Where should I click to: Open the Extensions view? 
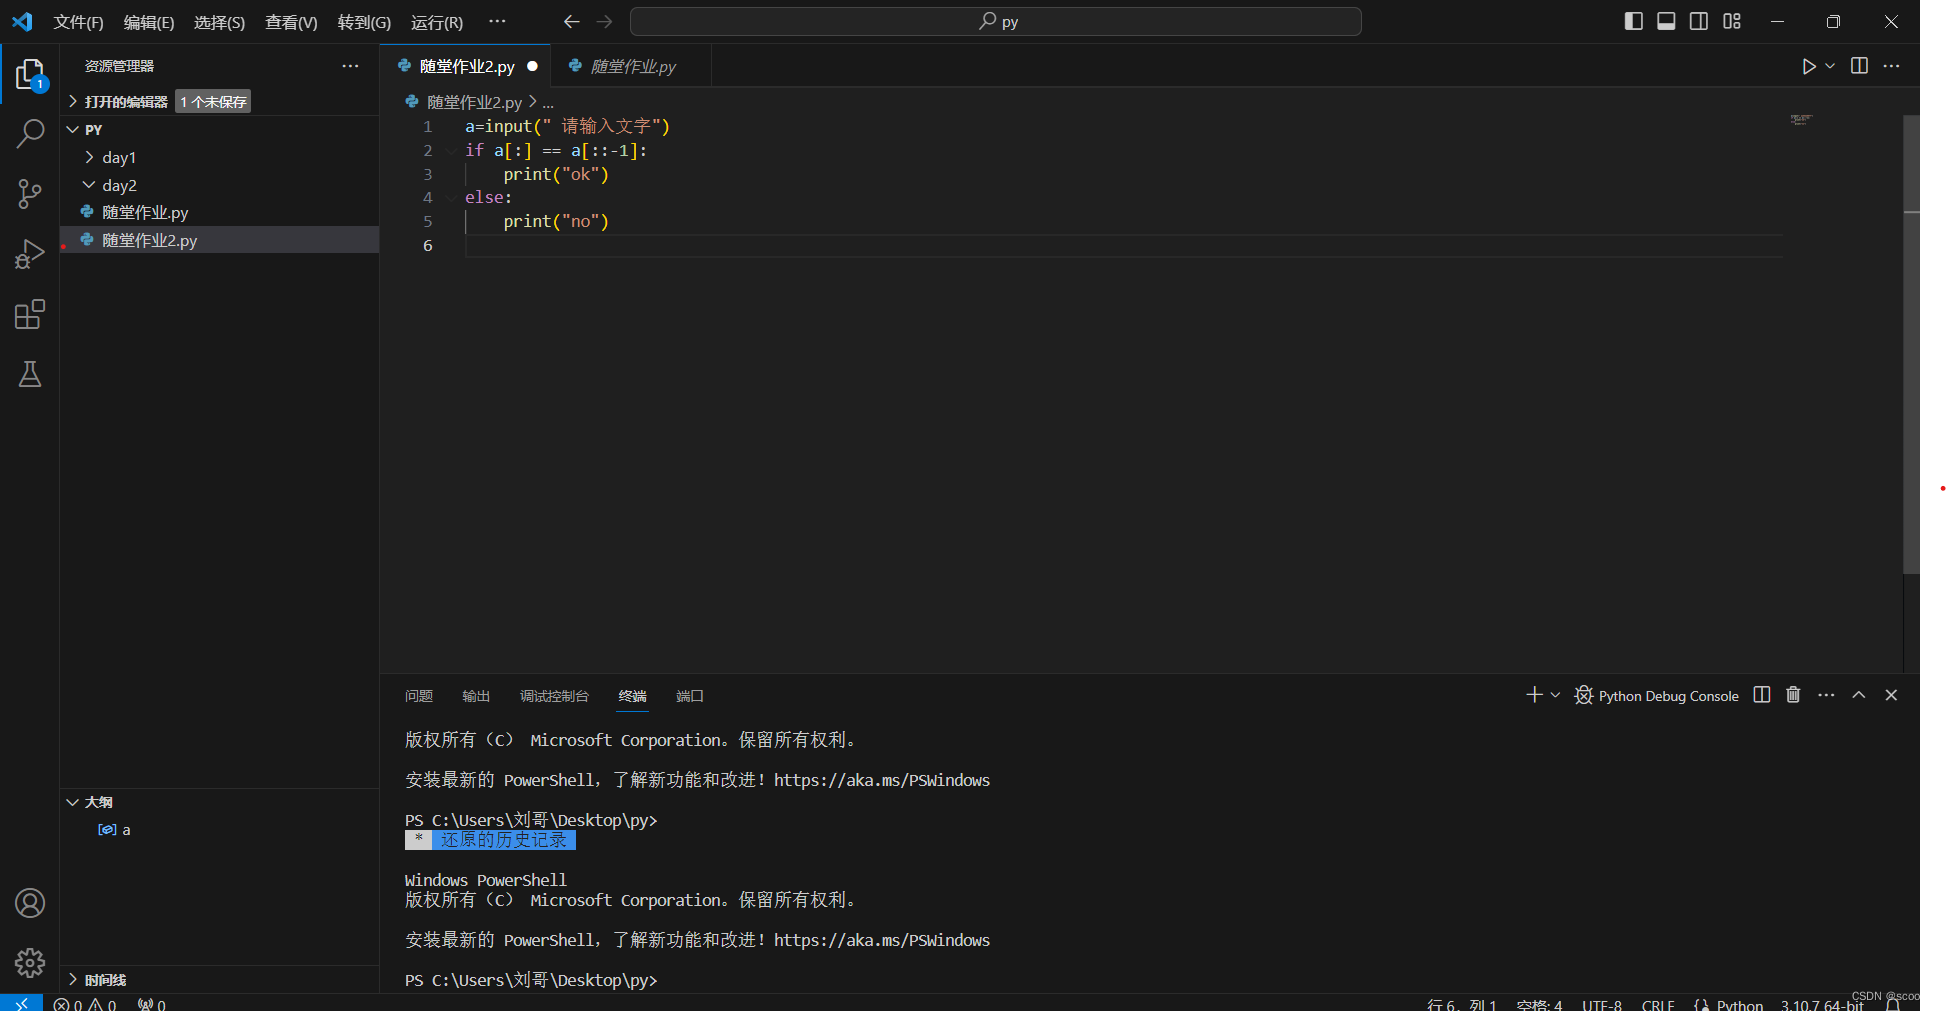(30, 313)
